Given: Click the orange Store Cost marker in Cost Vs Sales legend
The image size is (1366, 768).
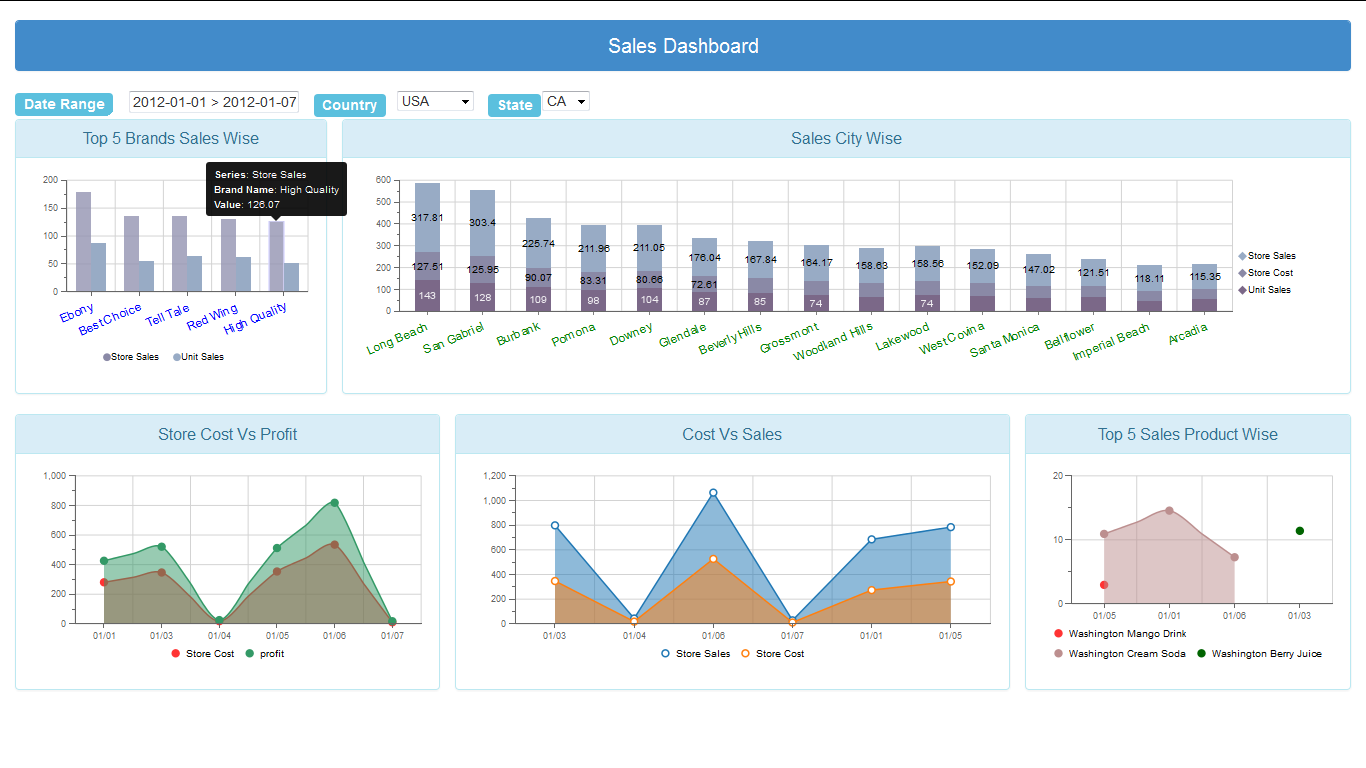Looking at the screenshot, I should pos(745,654).
